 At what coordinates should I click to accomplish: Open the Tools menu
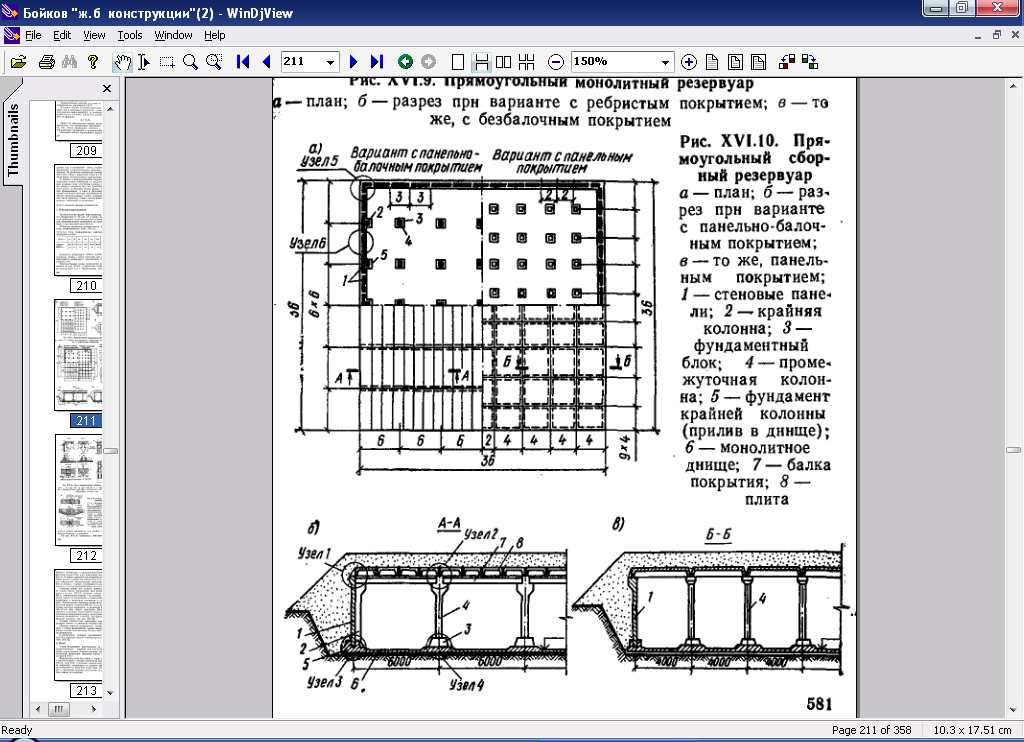tap(129, 35)
